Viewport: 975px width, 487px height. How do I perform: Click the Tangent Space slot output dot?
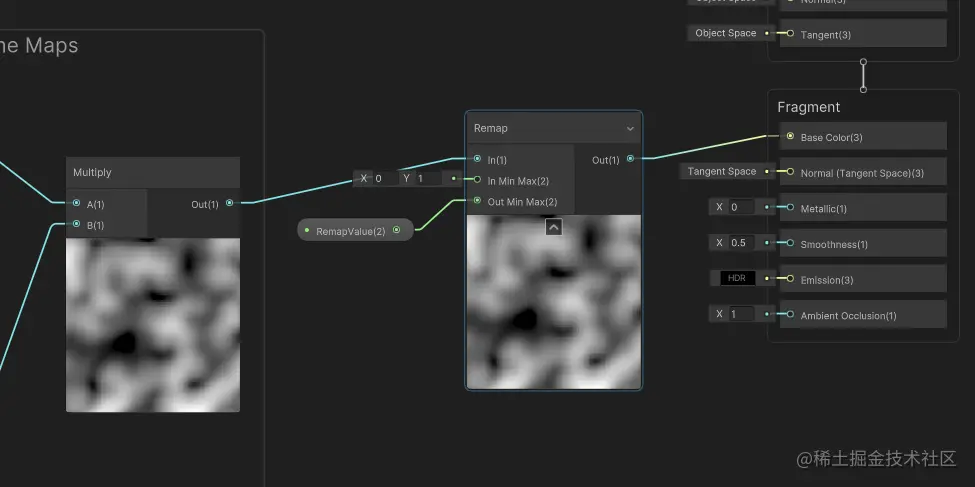pos(767,171)
